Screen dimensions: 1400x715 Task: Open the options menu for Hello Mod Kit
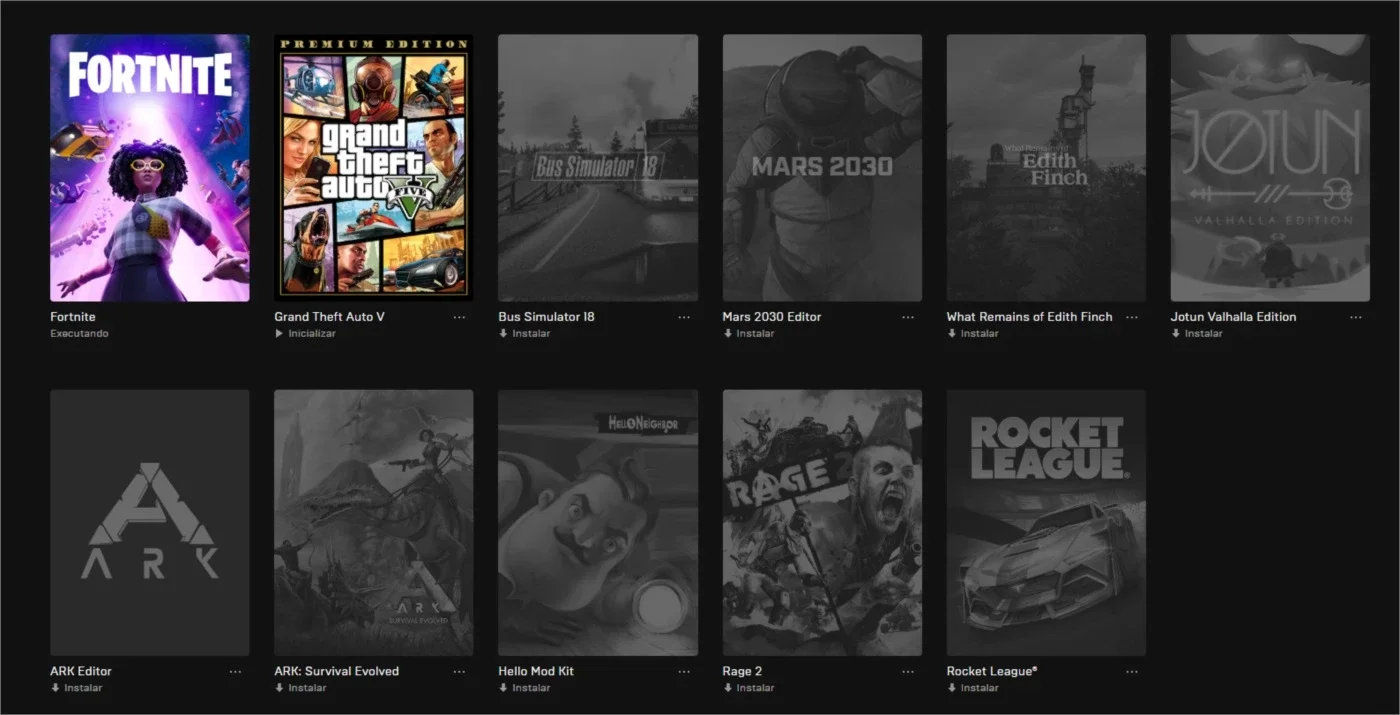(683, 672)
